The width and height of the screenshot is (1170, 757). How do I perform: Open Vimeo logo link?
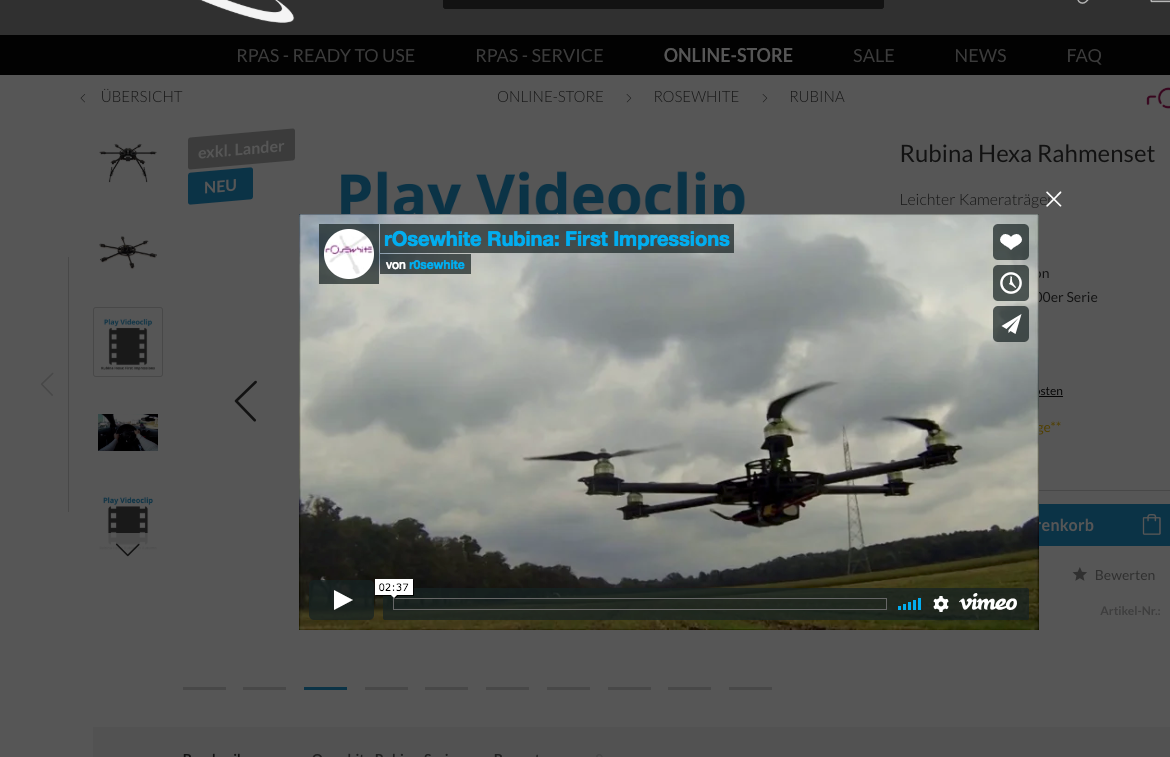[x=988, y=603]
